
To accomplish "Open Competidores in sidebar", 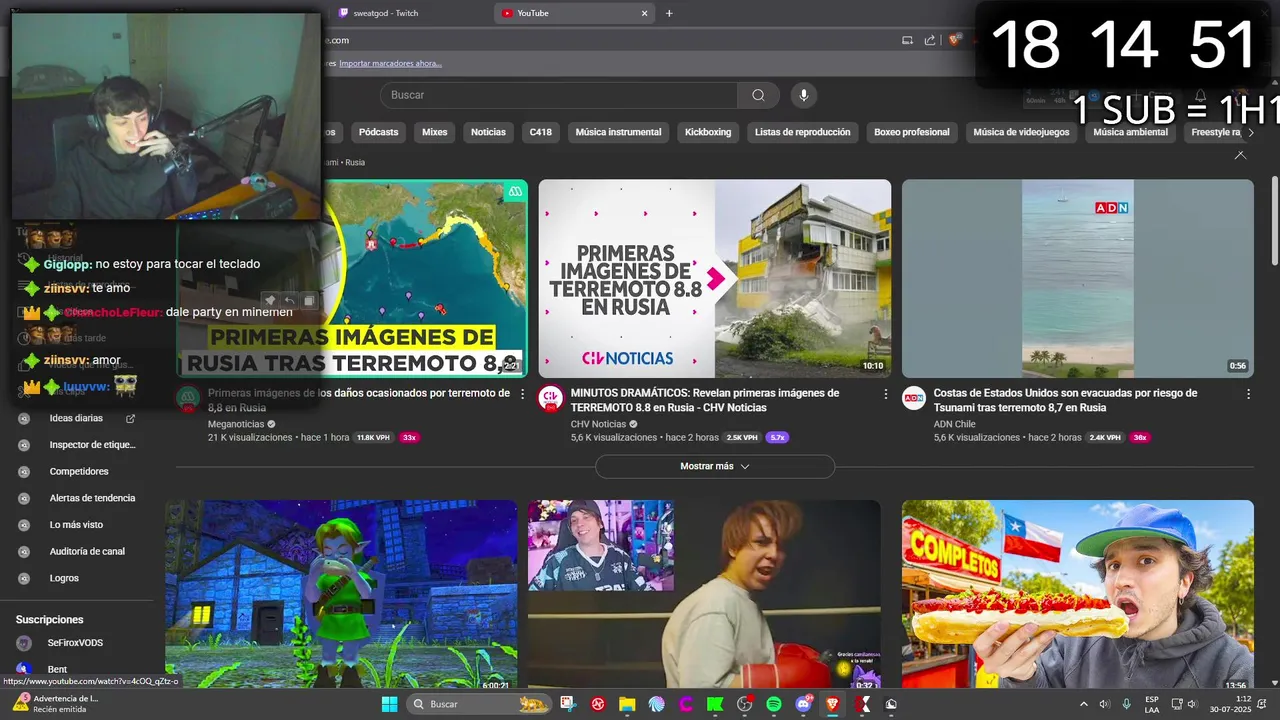I will (77, 471).
